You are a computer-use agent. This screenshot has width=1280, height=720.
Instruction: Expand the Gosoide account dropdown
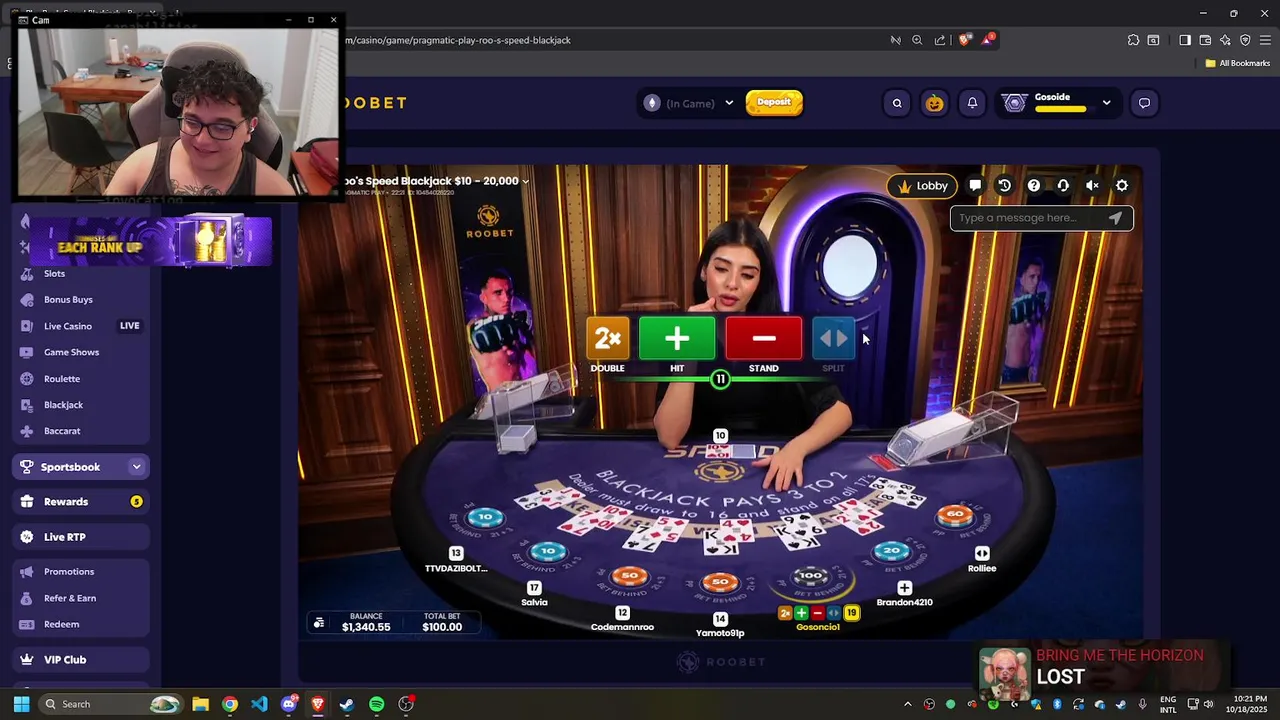pos(1106,103)
